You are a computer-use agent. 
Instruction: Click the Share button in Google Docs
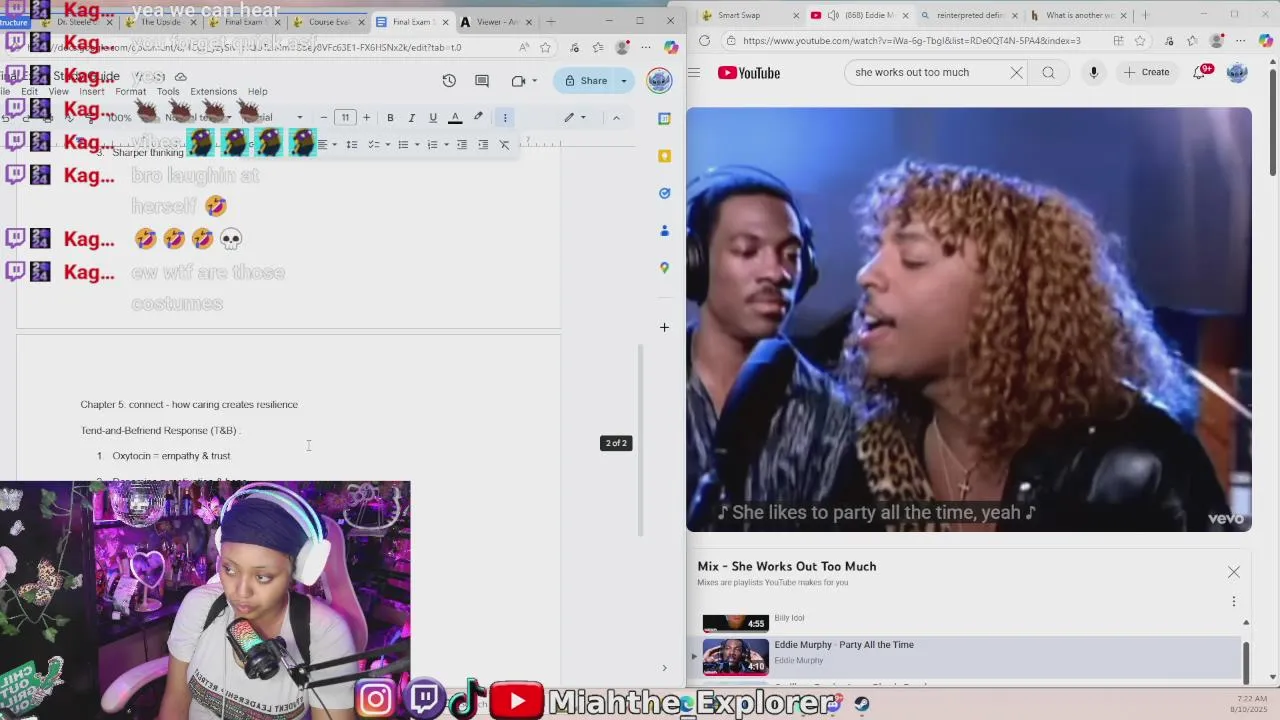pos(585,81)
